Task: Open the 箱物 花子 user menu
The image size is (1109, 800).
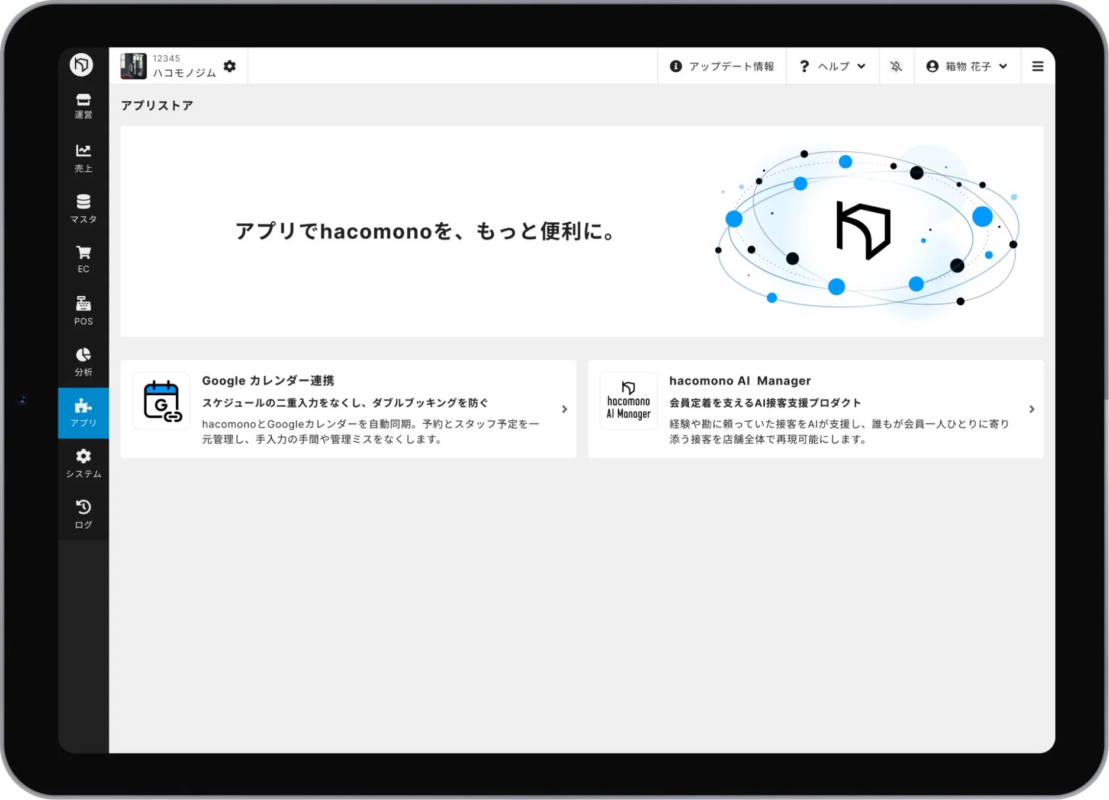Action: (x=967, y=66)
